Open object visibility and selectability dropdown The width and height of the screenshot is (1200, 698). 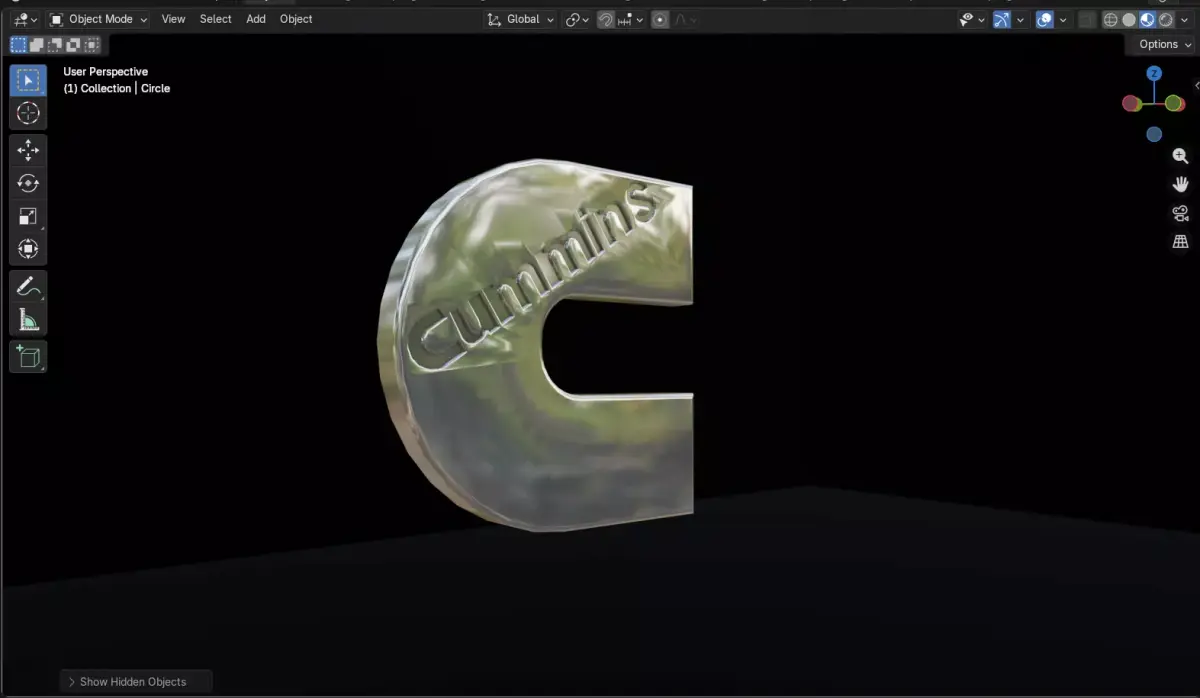click(x=972, y=19)
